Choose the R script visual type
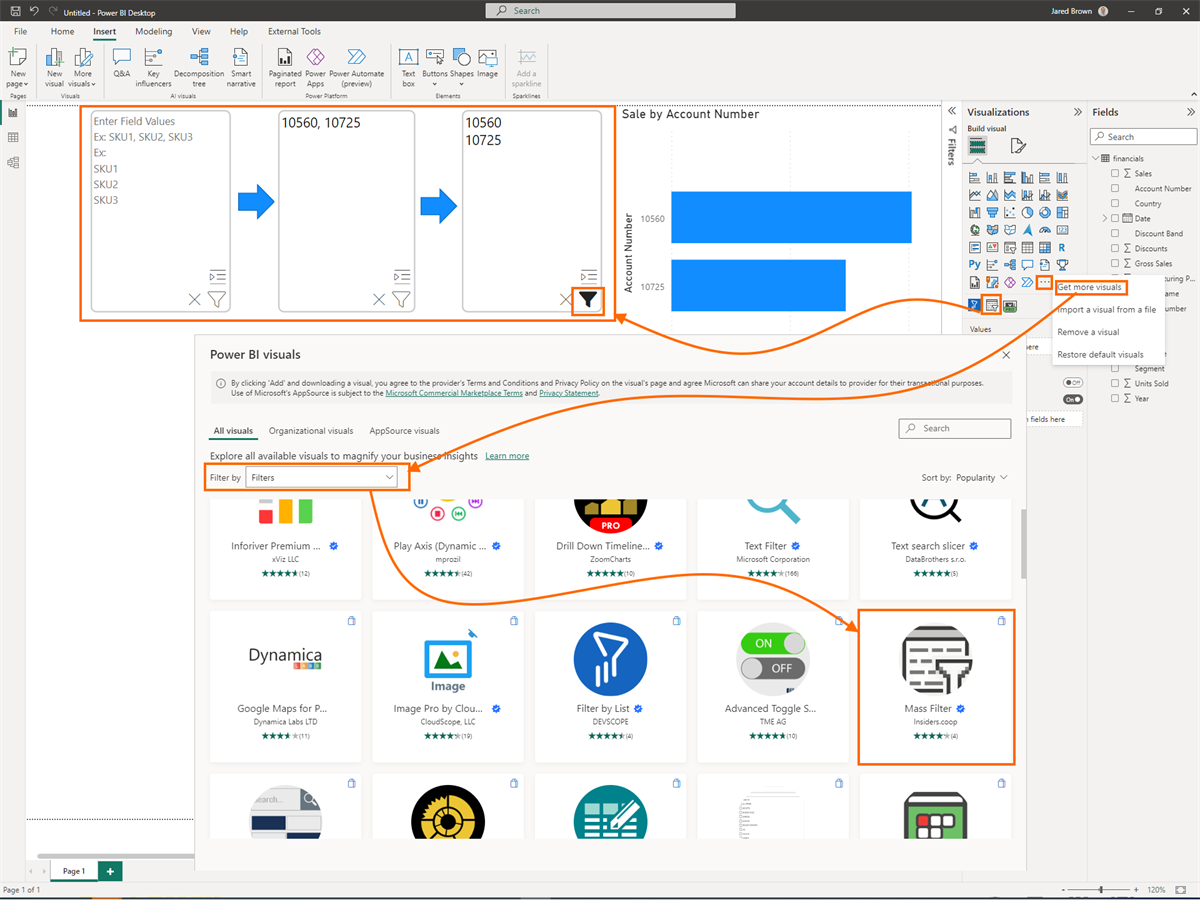This screenshot has width=1200, height=900. point(1061,247)
